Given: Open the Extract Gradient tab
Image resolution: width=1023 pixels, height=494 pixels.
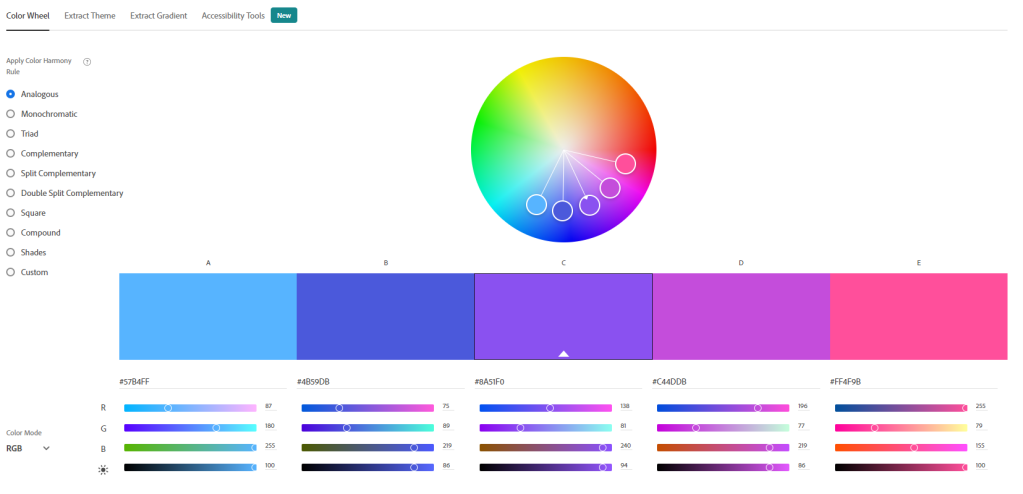Looking at the screenshot, I should point(158,16).
